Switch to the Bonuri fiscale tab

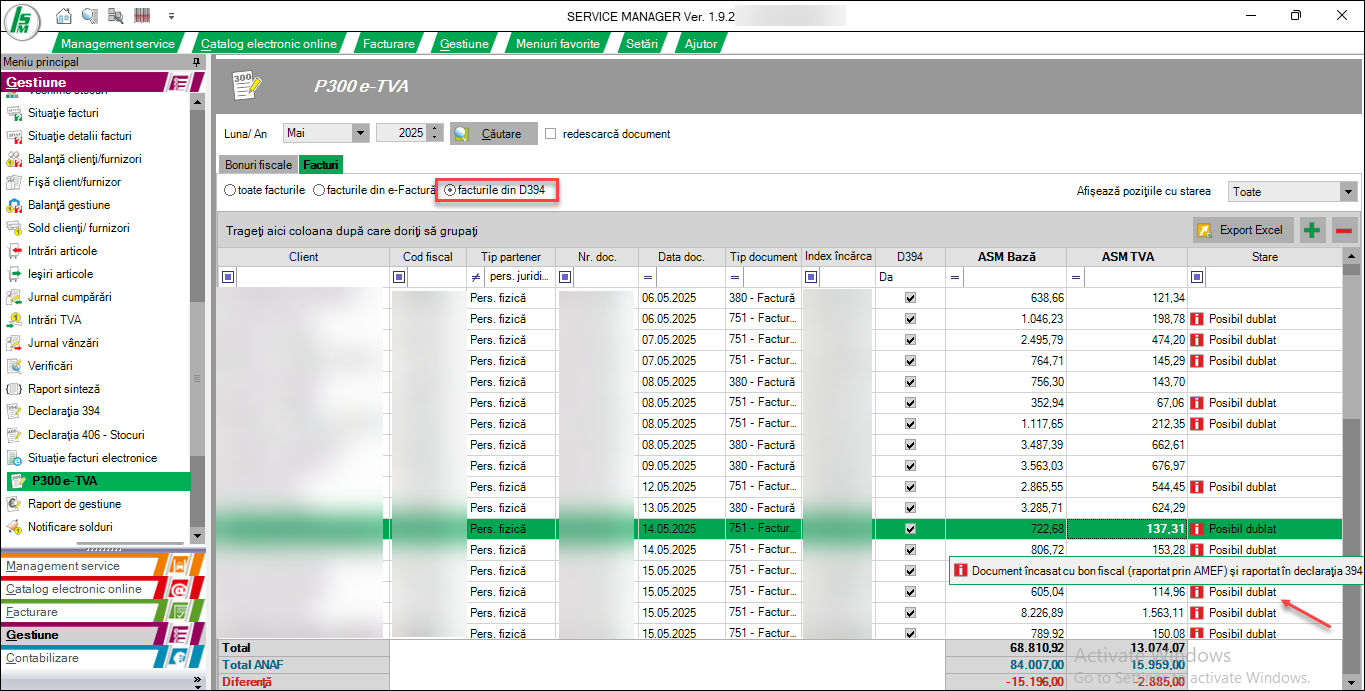point(258,164)
